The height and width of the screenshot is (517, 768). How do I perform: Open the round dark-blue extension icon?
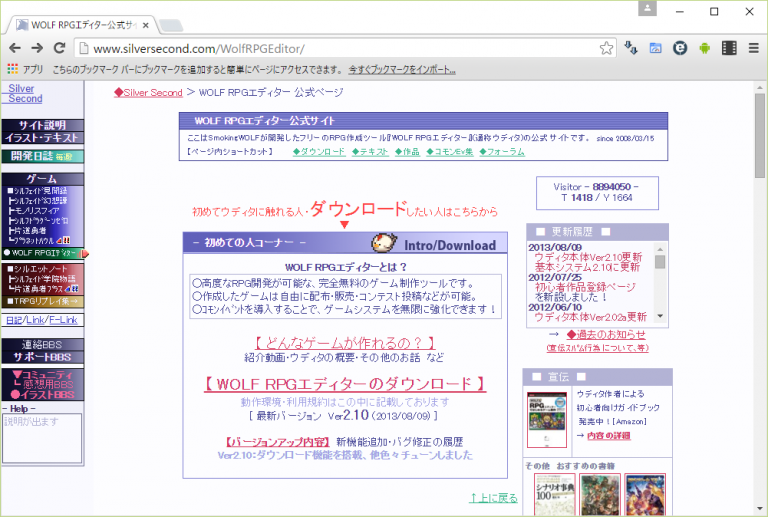680,48
